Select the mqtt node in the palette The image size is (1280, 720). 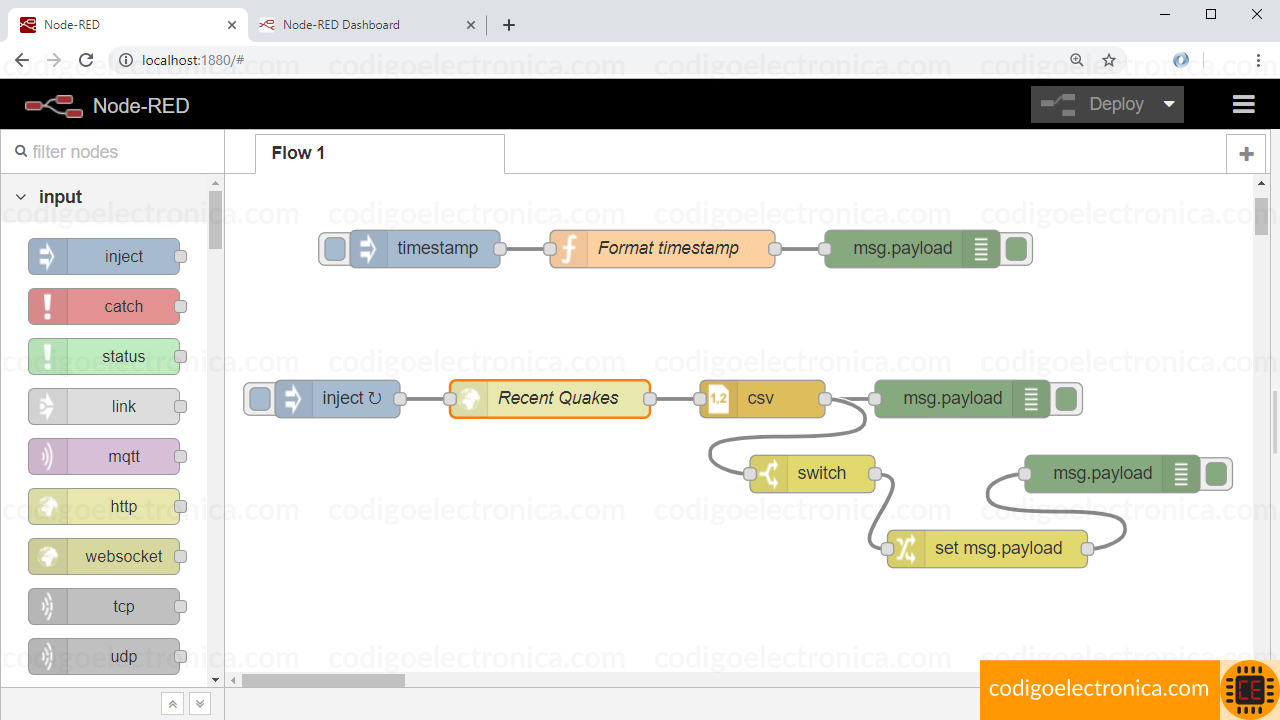(x=104, y=457)
